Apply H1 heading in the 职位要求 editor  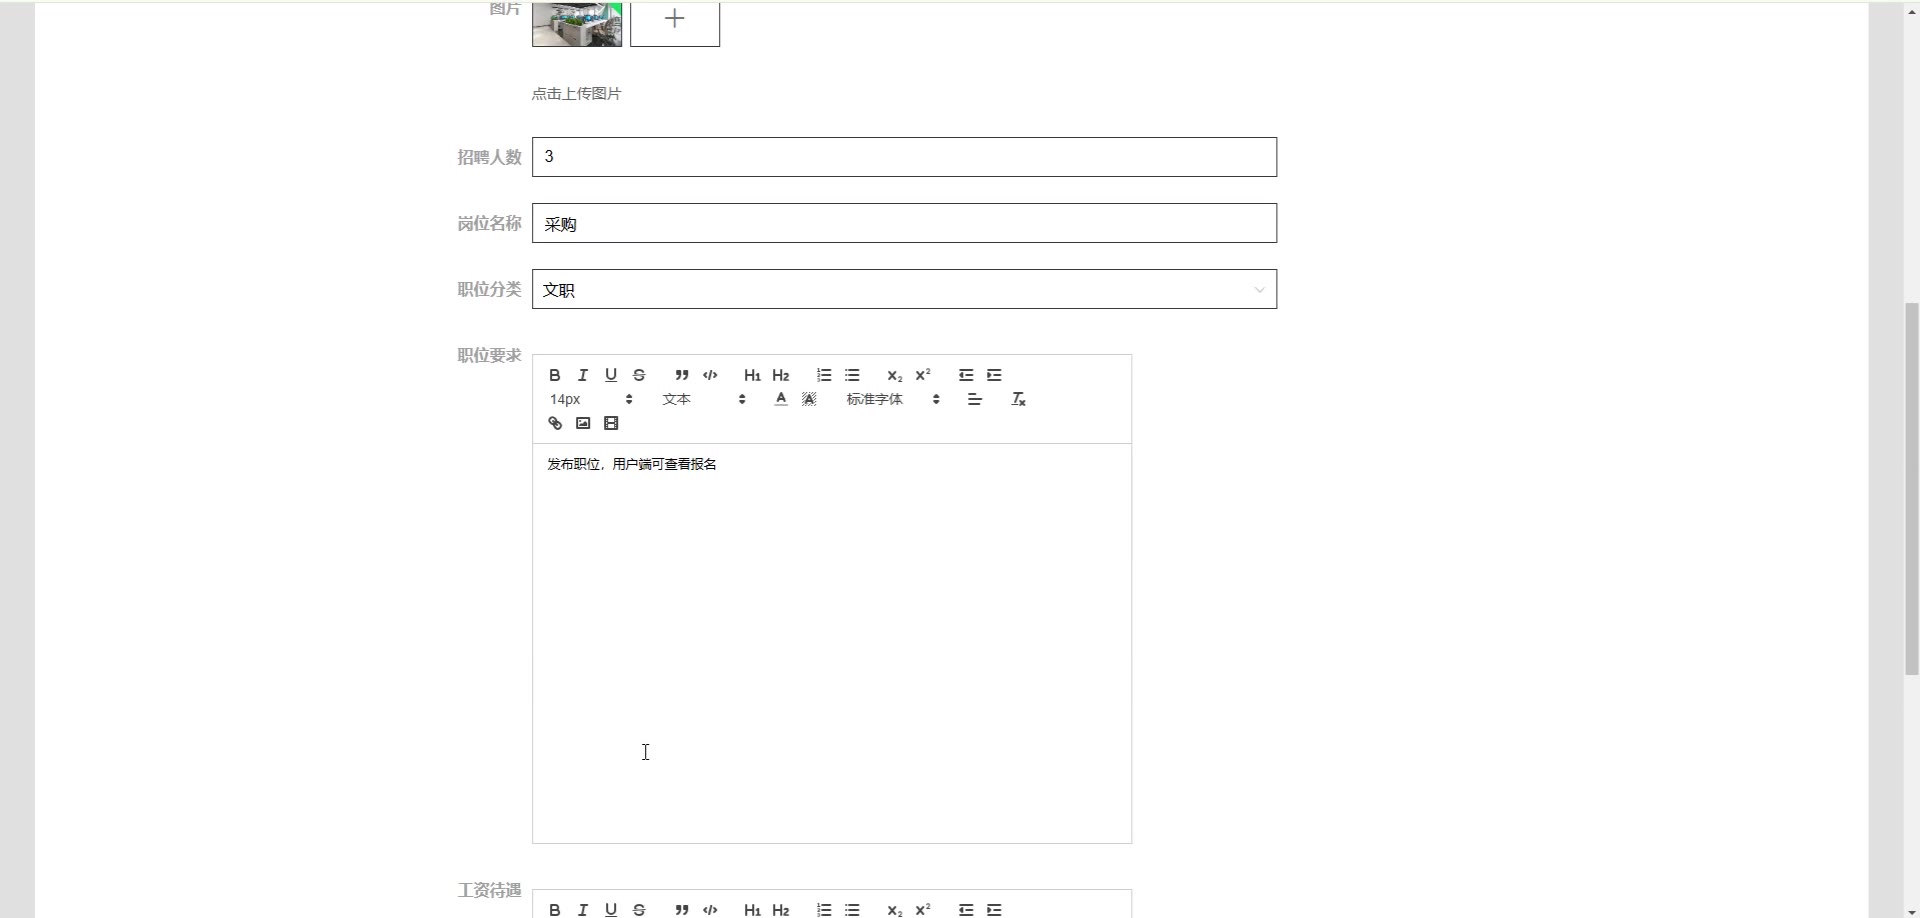[752, 375]
